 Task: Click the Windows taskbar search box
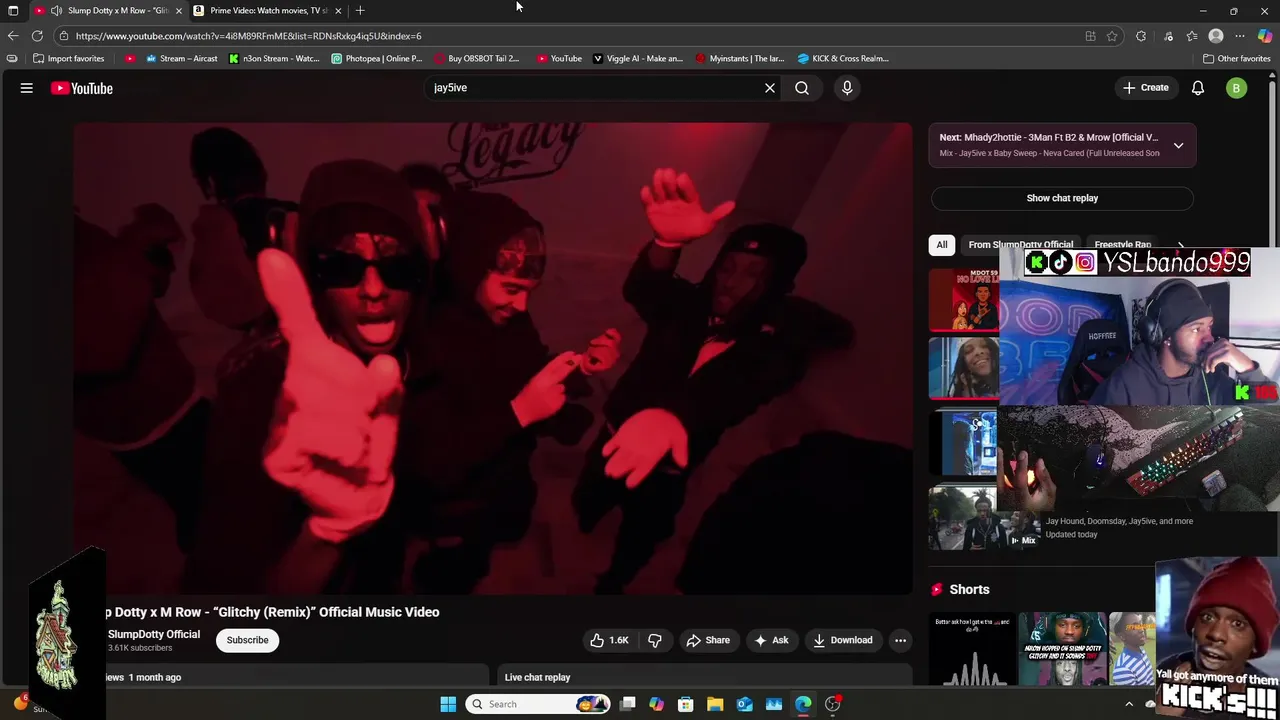(x=539, y=704)
